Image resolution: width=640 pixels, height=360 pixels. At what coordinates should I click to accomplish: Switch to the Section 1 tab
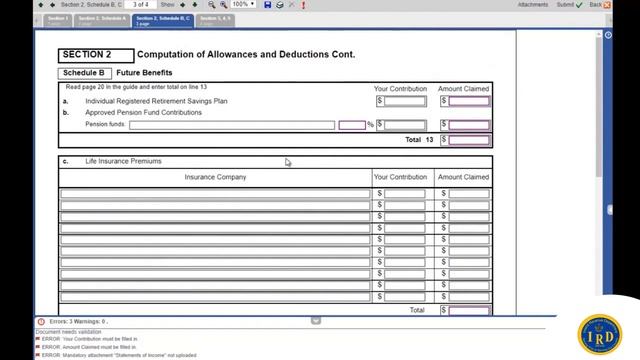point(58,20)
